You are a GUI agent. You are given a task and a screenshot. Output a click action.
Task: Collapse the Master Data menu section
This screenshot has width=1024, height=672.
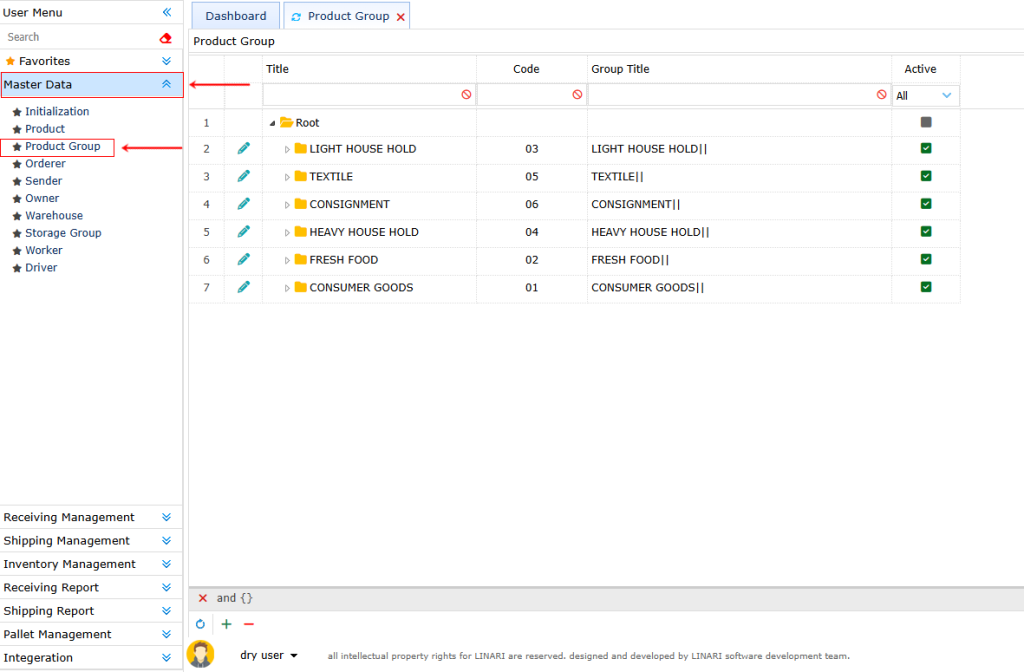168,84
